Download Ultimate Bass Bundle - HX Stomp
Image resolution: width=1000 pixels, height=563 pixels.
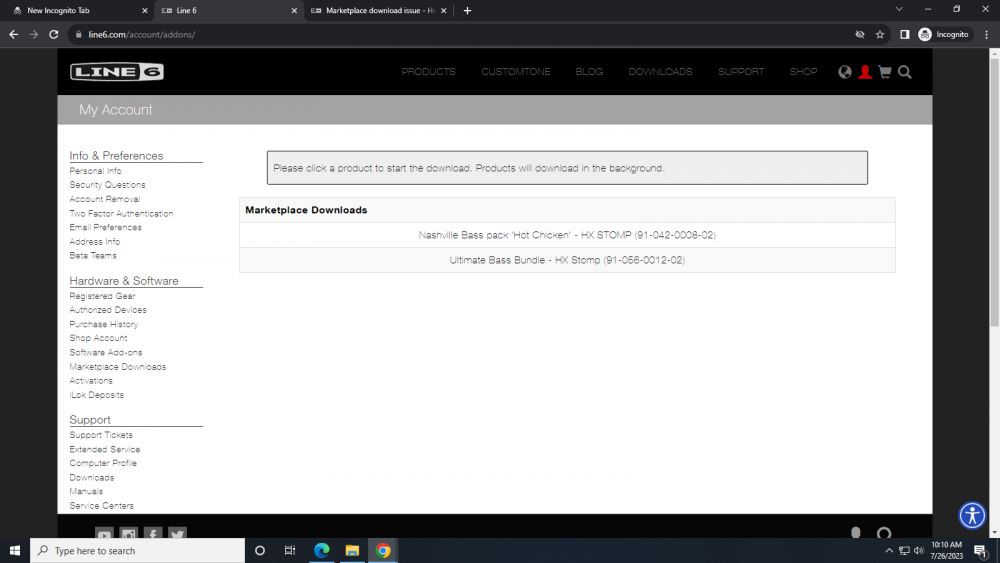pos(567,260)
